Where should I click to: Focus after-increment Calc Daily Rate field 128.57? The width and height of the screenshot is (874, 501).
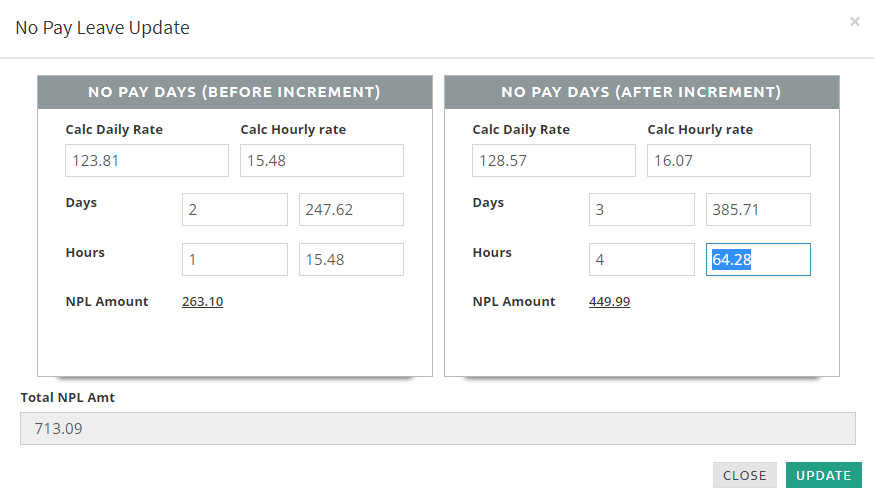[553, 160]
